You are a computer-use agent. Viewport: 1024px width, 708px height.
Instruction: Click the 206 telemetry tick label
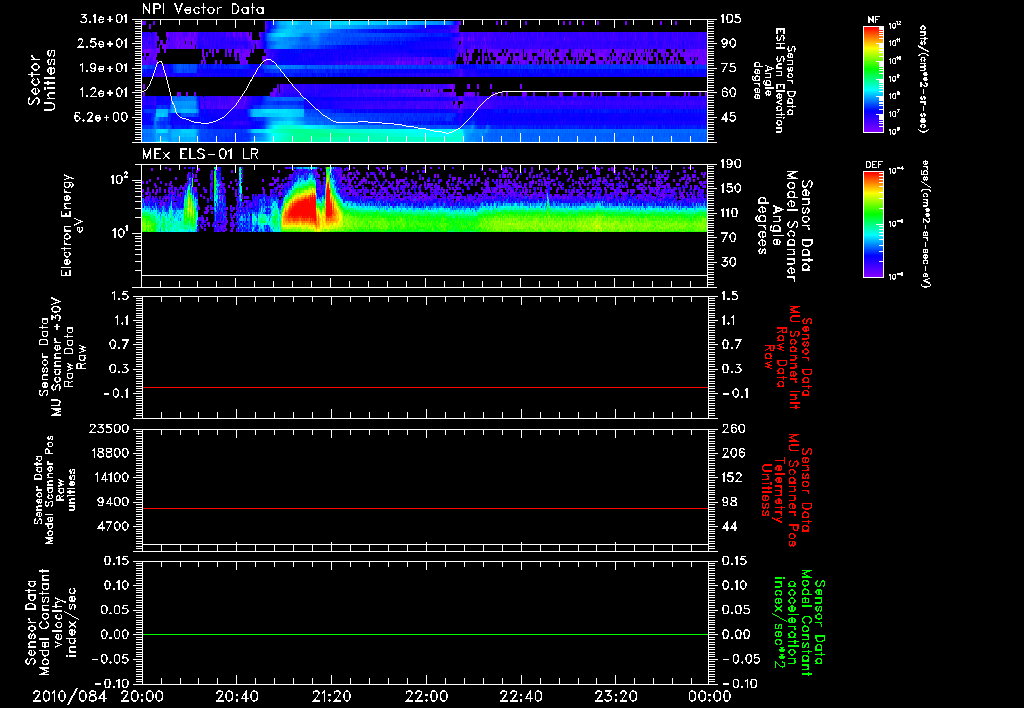tap(731, 453)
